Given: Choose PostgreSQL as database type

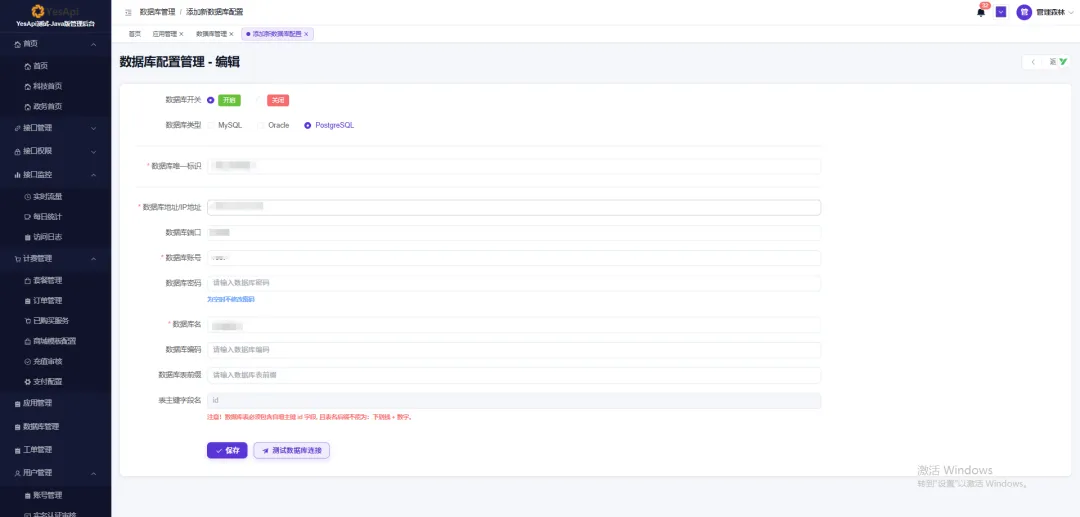Looking at the screenshot, I should [307, 125].
